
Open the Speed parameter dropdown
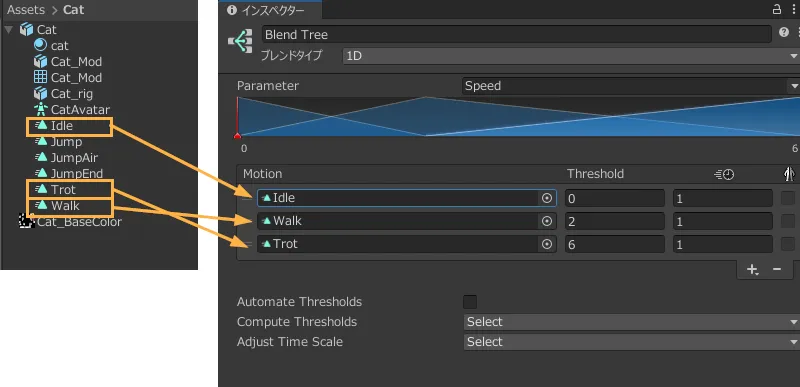[631, 86]
